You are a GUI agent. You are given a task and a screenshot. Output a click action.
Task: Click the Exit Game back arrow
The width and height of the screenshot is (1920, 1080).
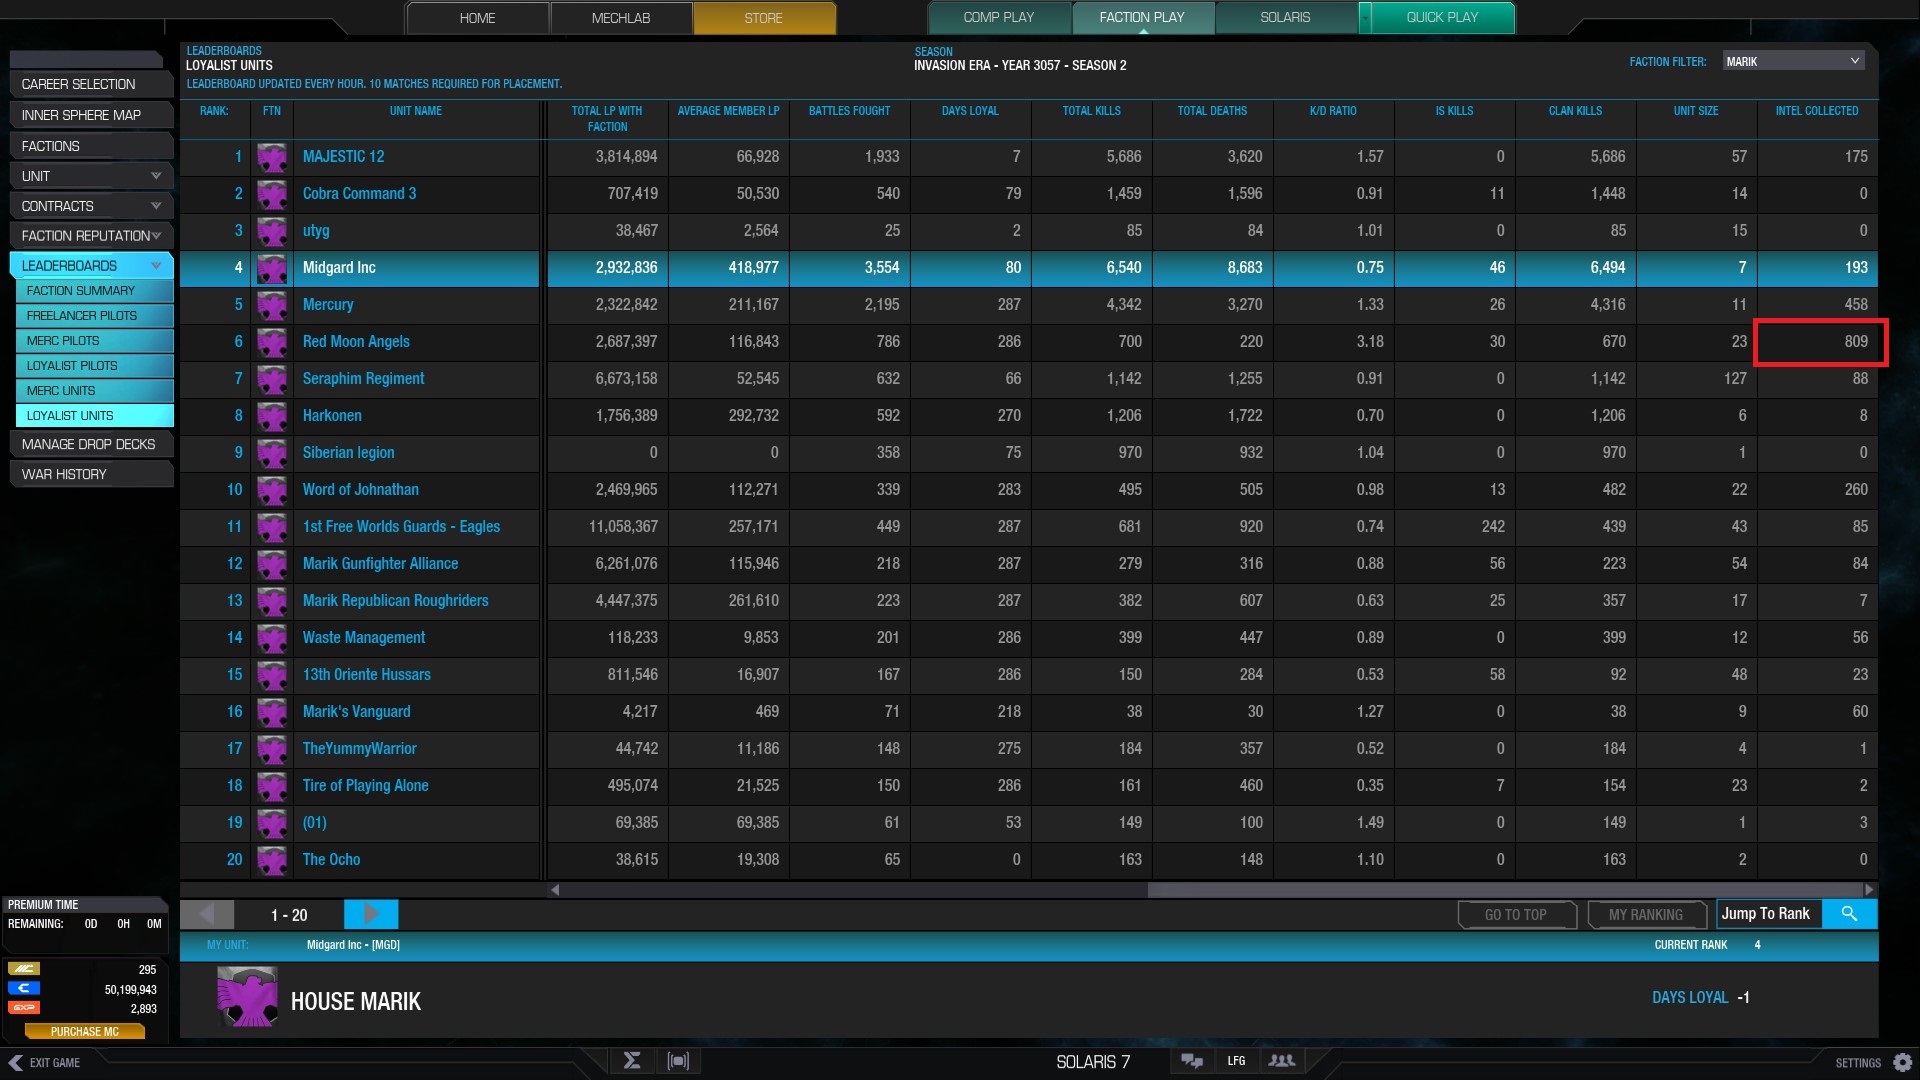[x=15, y=1062]
